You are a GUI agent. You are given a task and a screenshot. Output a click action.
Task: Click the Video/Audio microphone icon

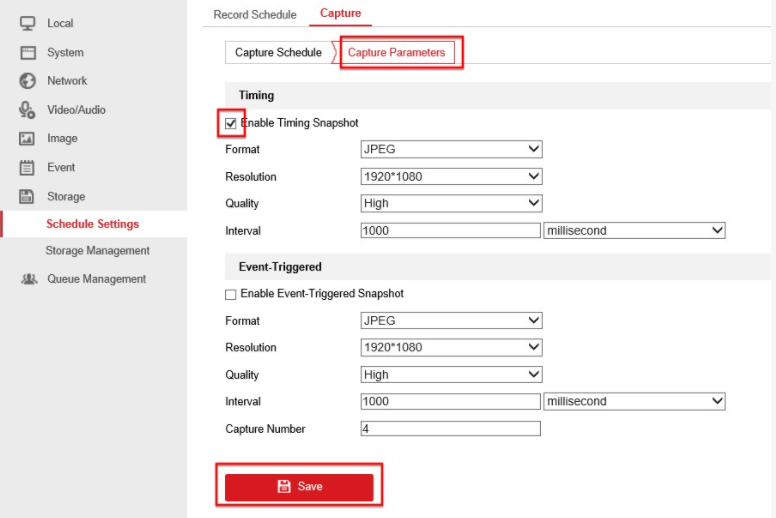click(28, 110)
